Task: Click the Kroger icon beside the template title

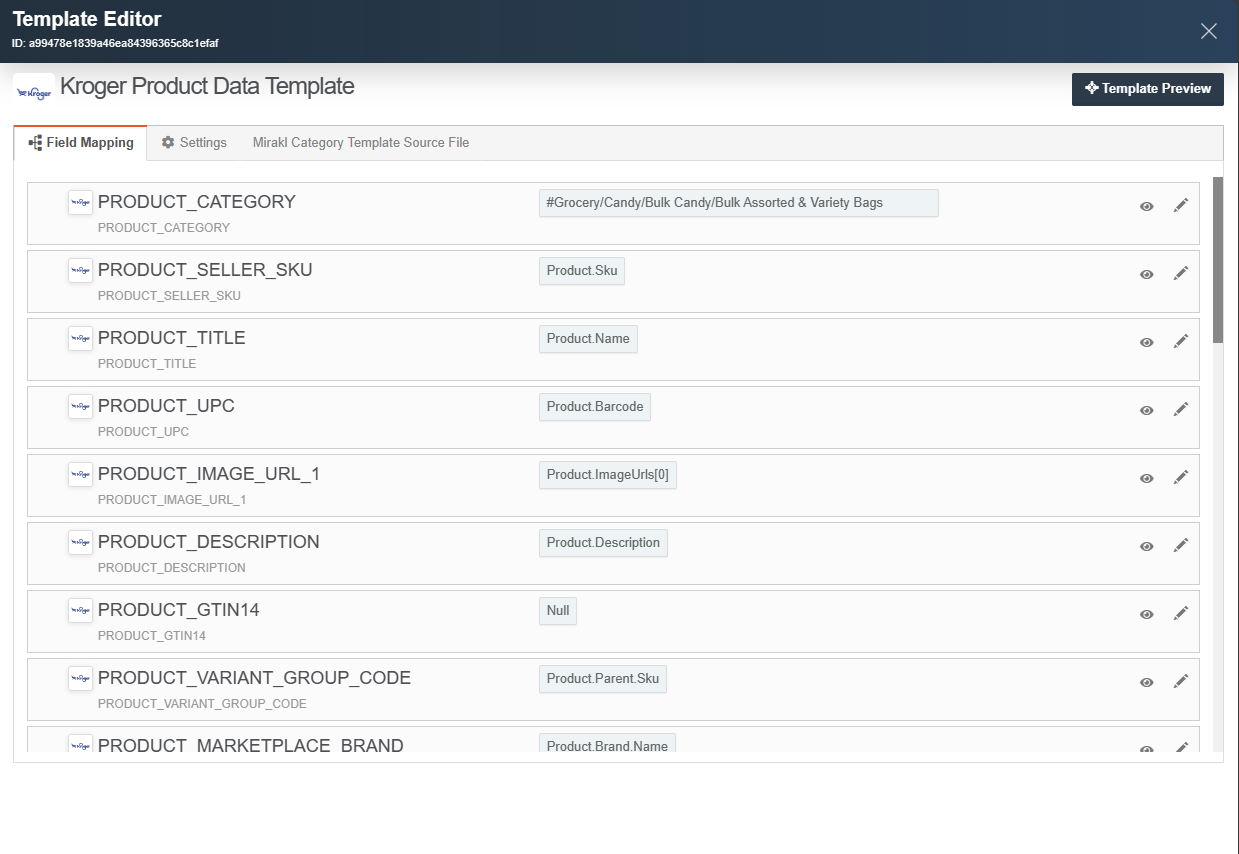Action: coord(33,89)
